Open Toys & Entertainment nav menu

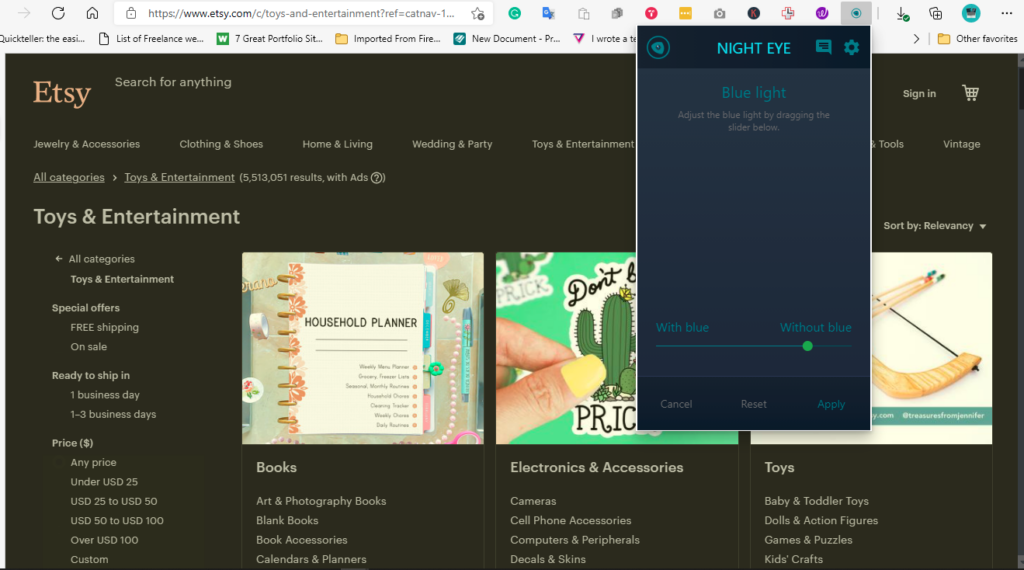click(583, 144)
